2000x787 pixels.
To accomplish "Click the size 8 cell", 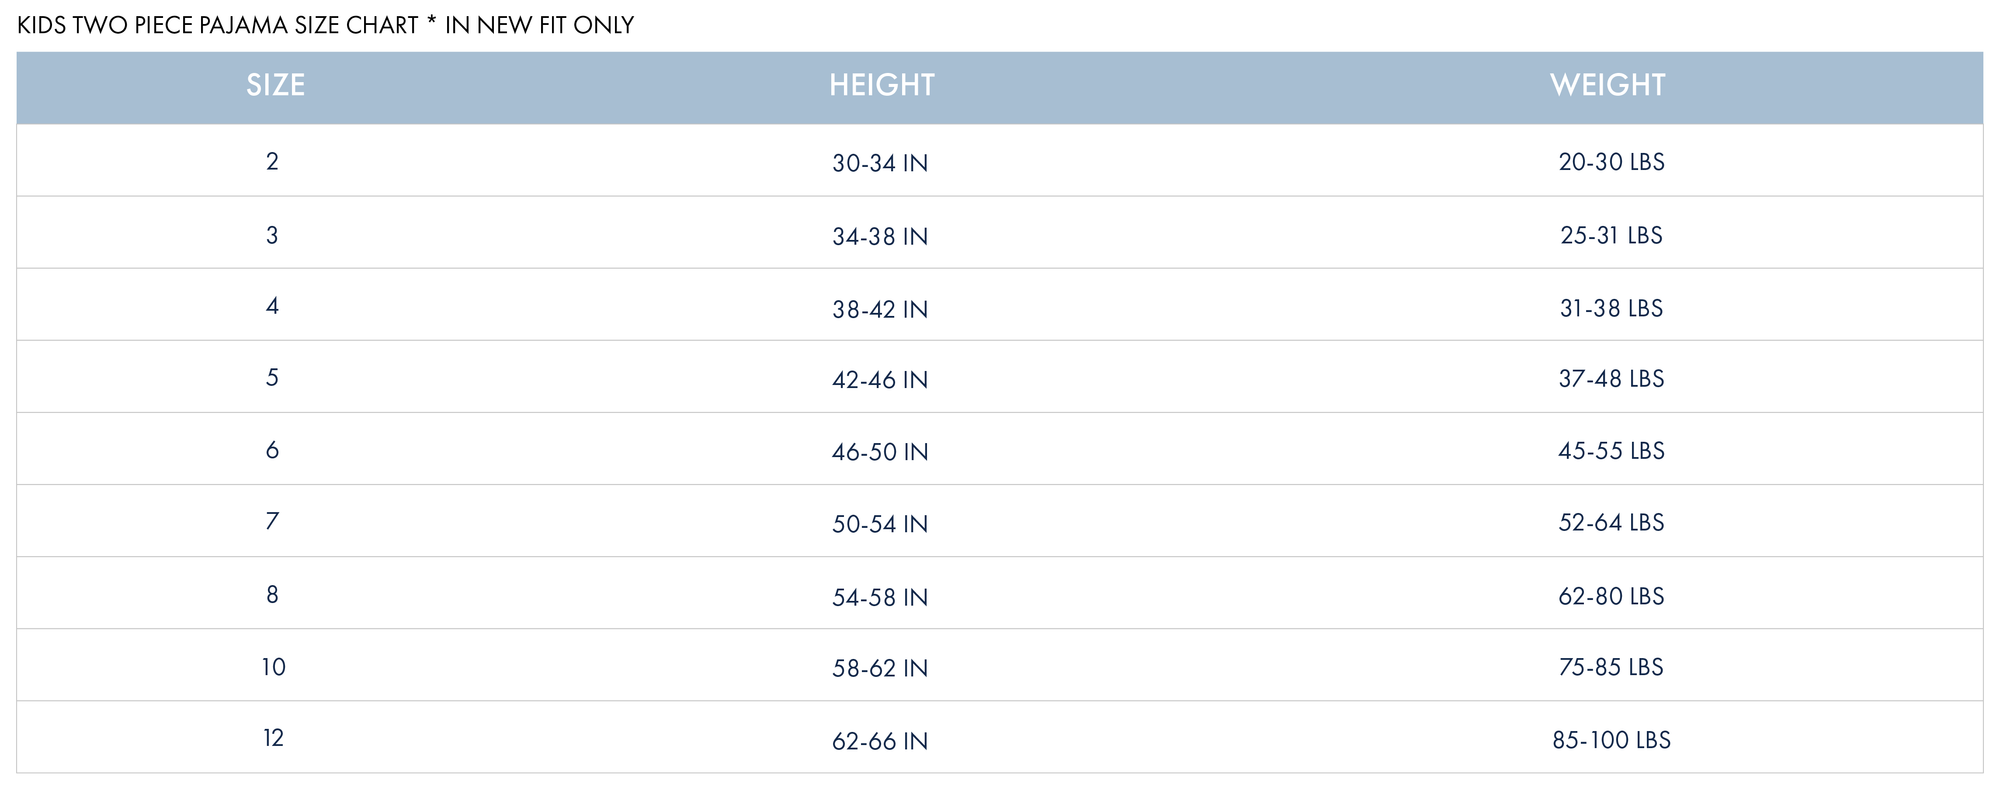I will point(272,595).
